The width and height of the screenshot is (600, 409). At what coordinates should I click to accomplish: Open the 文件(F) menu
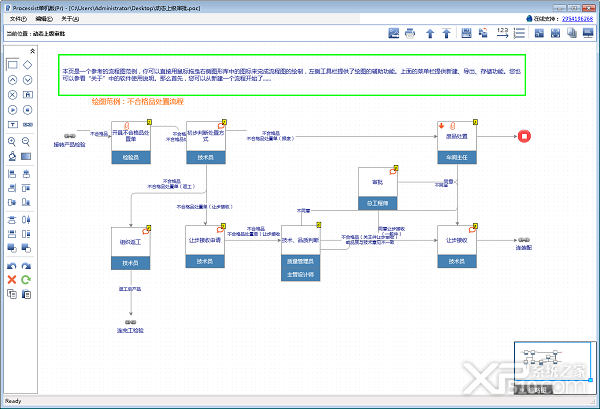pyautogui.click(x=18, y=19)
